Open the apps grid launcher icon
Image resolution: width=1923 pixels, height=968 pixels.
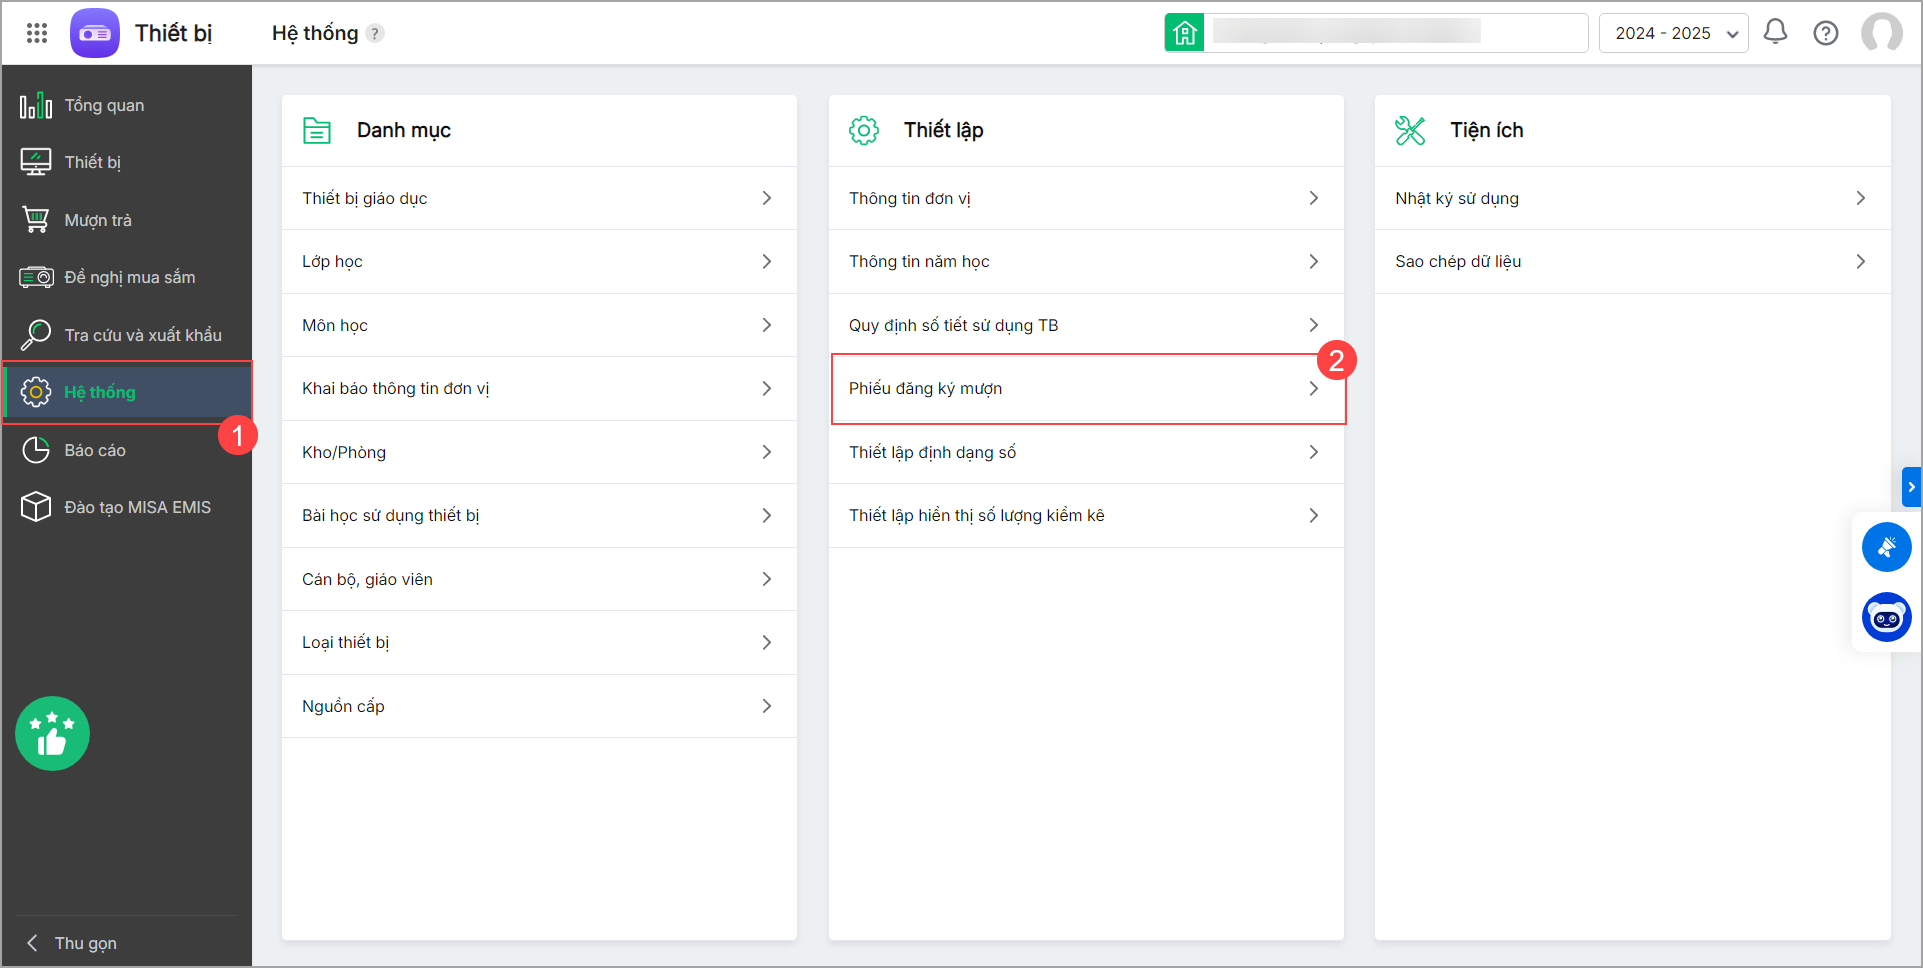point(37,33)
